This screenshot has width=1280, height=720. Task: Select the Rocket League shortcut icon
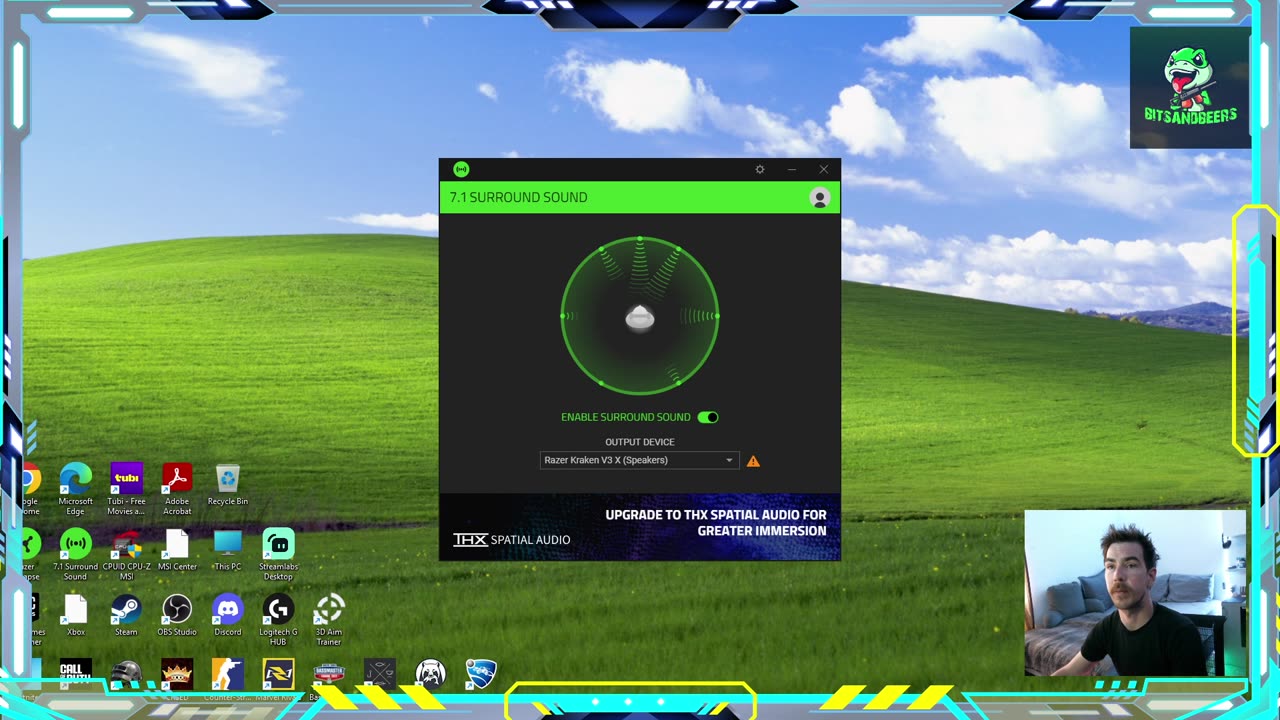point(481,674)
